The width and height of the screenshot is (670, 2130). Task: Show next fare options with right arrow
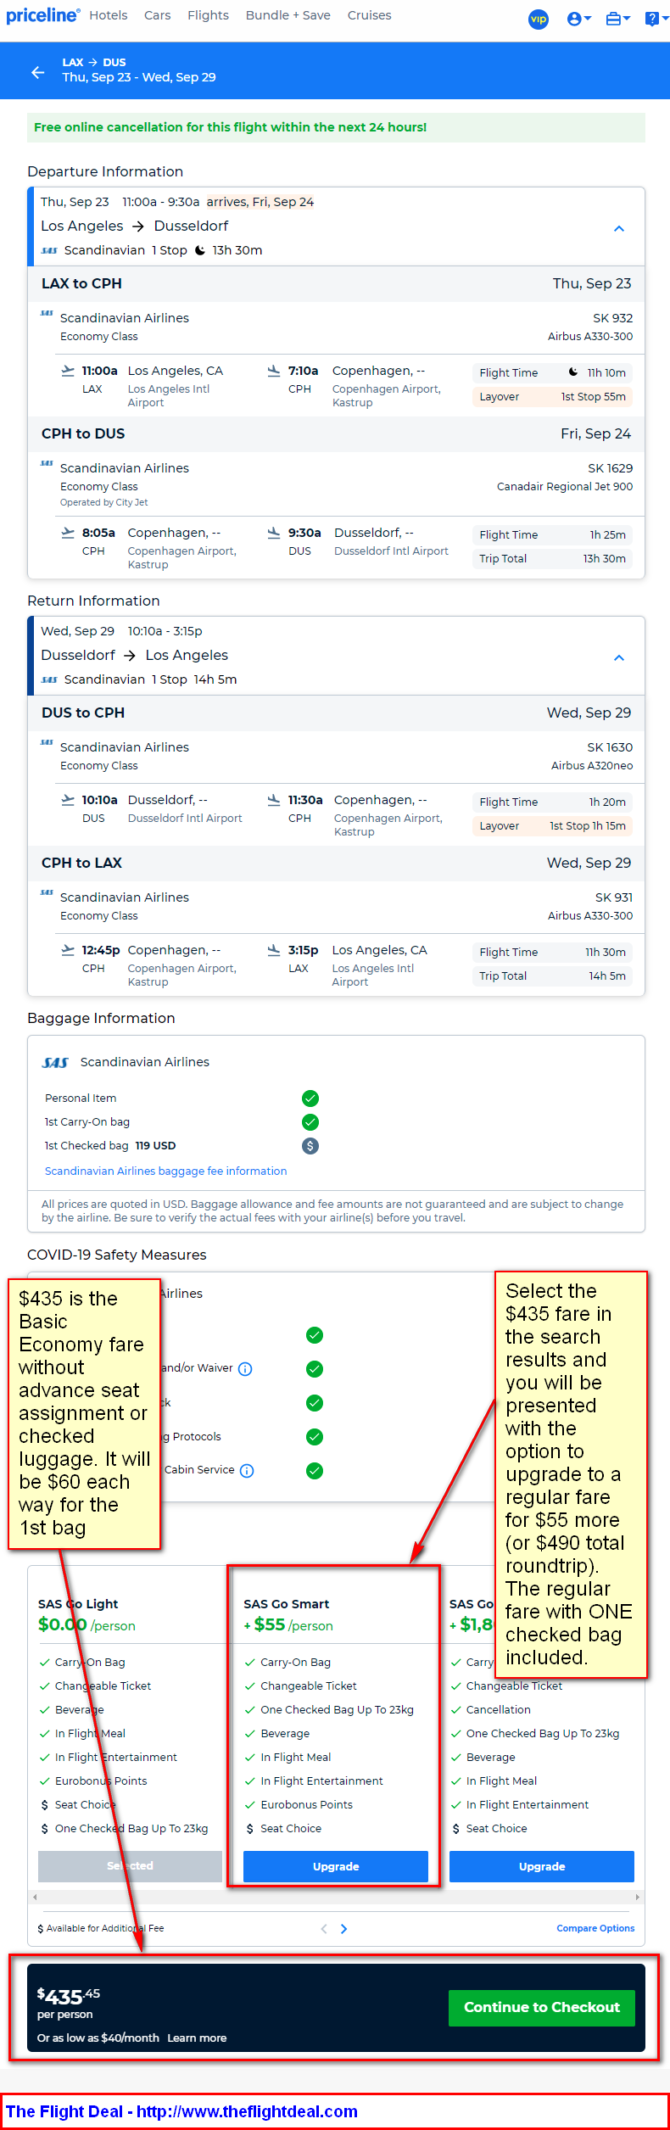click(x=344, y=1929)
